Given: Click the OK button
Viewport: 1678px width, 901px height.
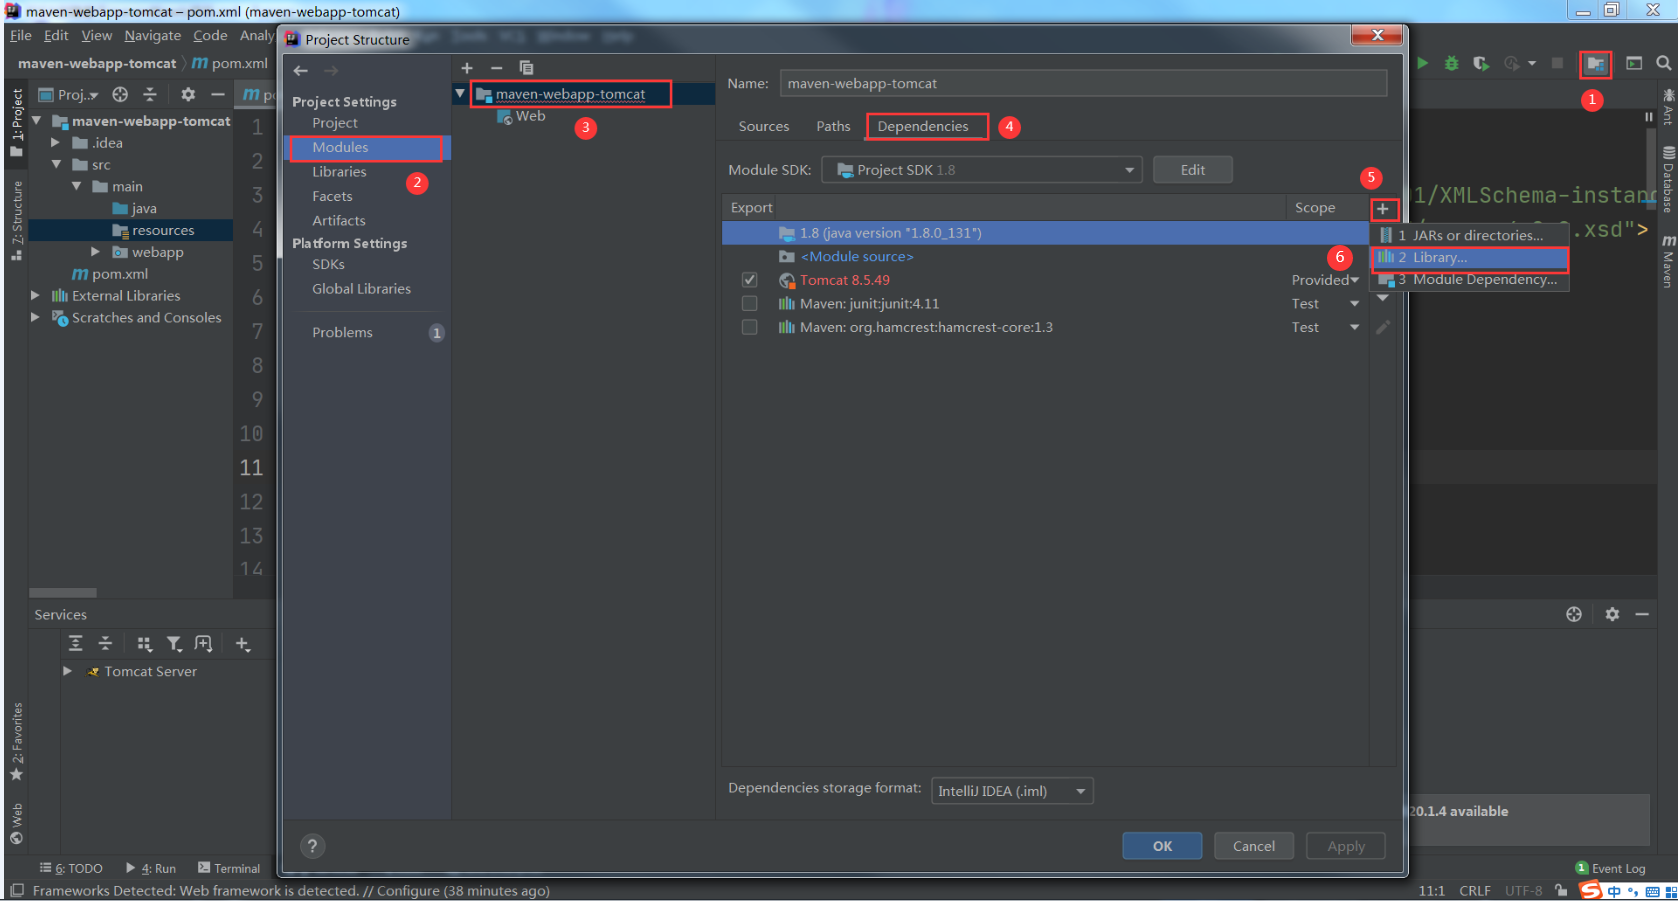Looking at the screenshot, I should click(1162, 846).
